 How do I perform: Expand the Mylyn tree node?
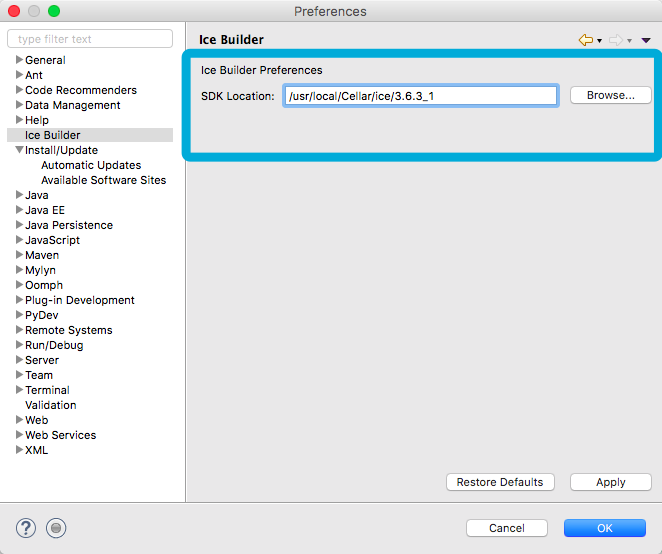19,269
